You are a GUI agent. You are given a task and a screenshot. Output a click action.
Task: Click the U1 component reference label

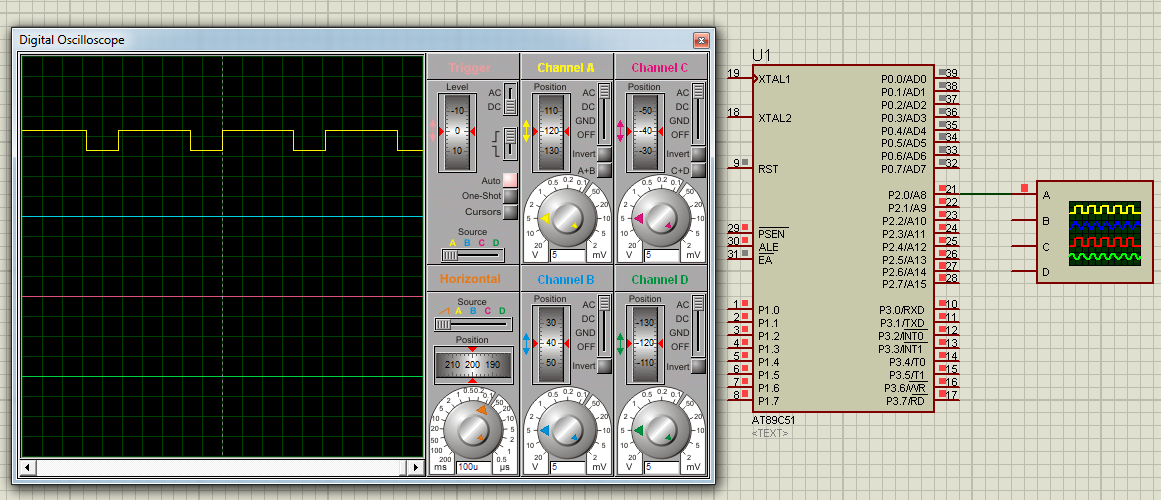pyautogui.click(x=761, y=56)
